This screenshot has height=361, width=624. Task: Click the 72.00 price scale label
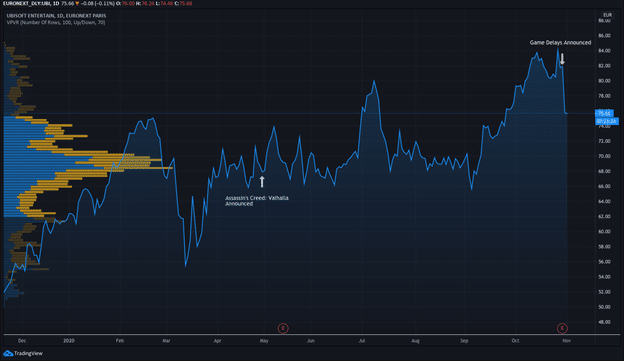tap(604, 141)
